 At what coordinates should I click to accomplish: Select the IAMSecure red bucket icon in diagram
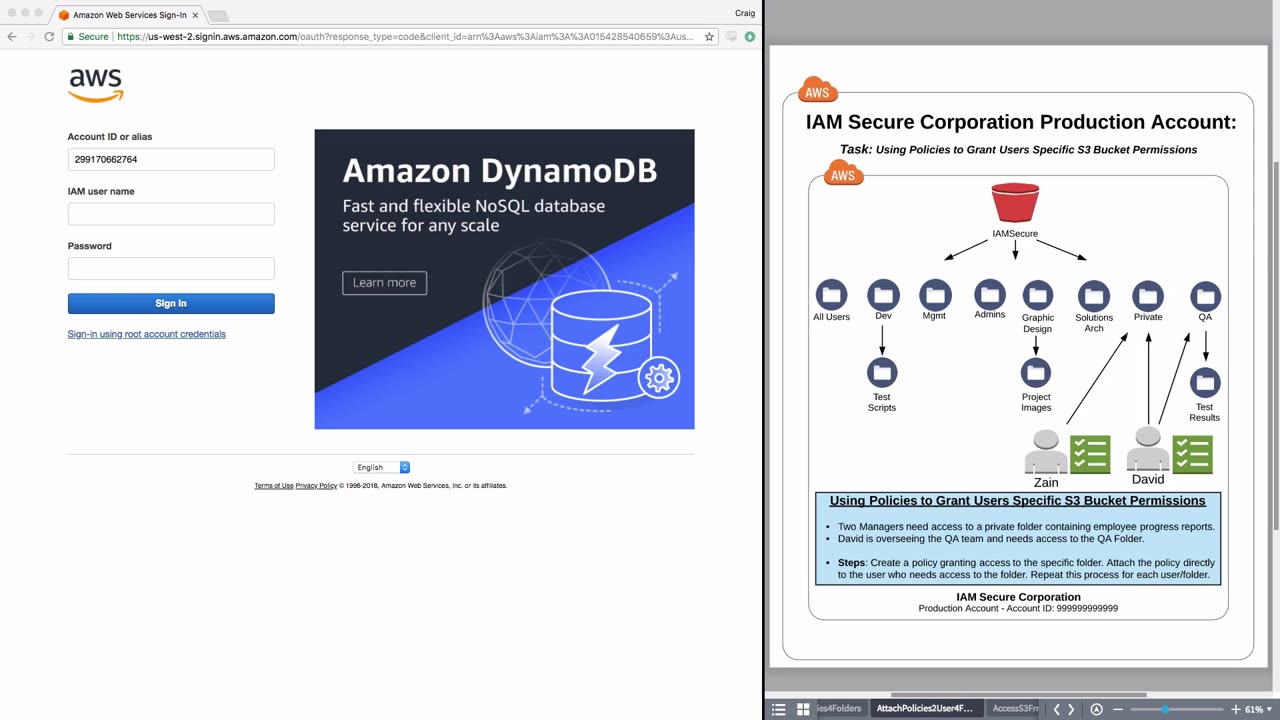pos(1015,203)
